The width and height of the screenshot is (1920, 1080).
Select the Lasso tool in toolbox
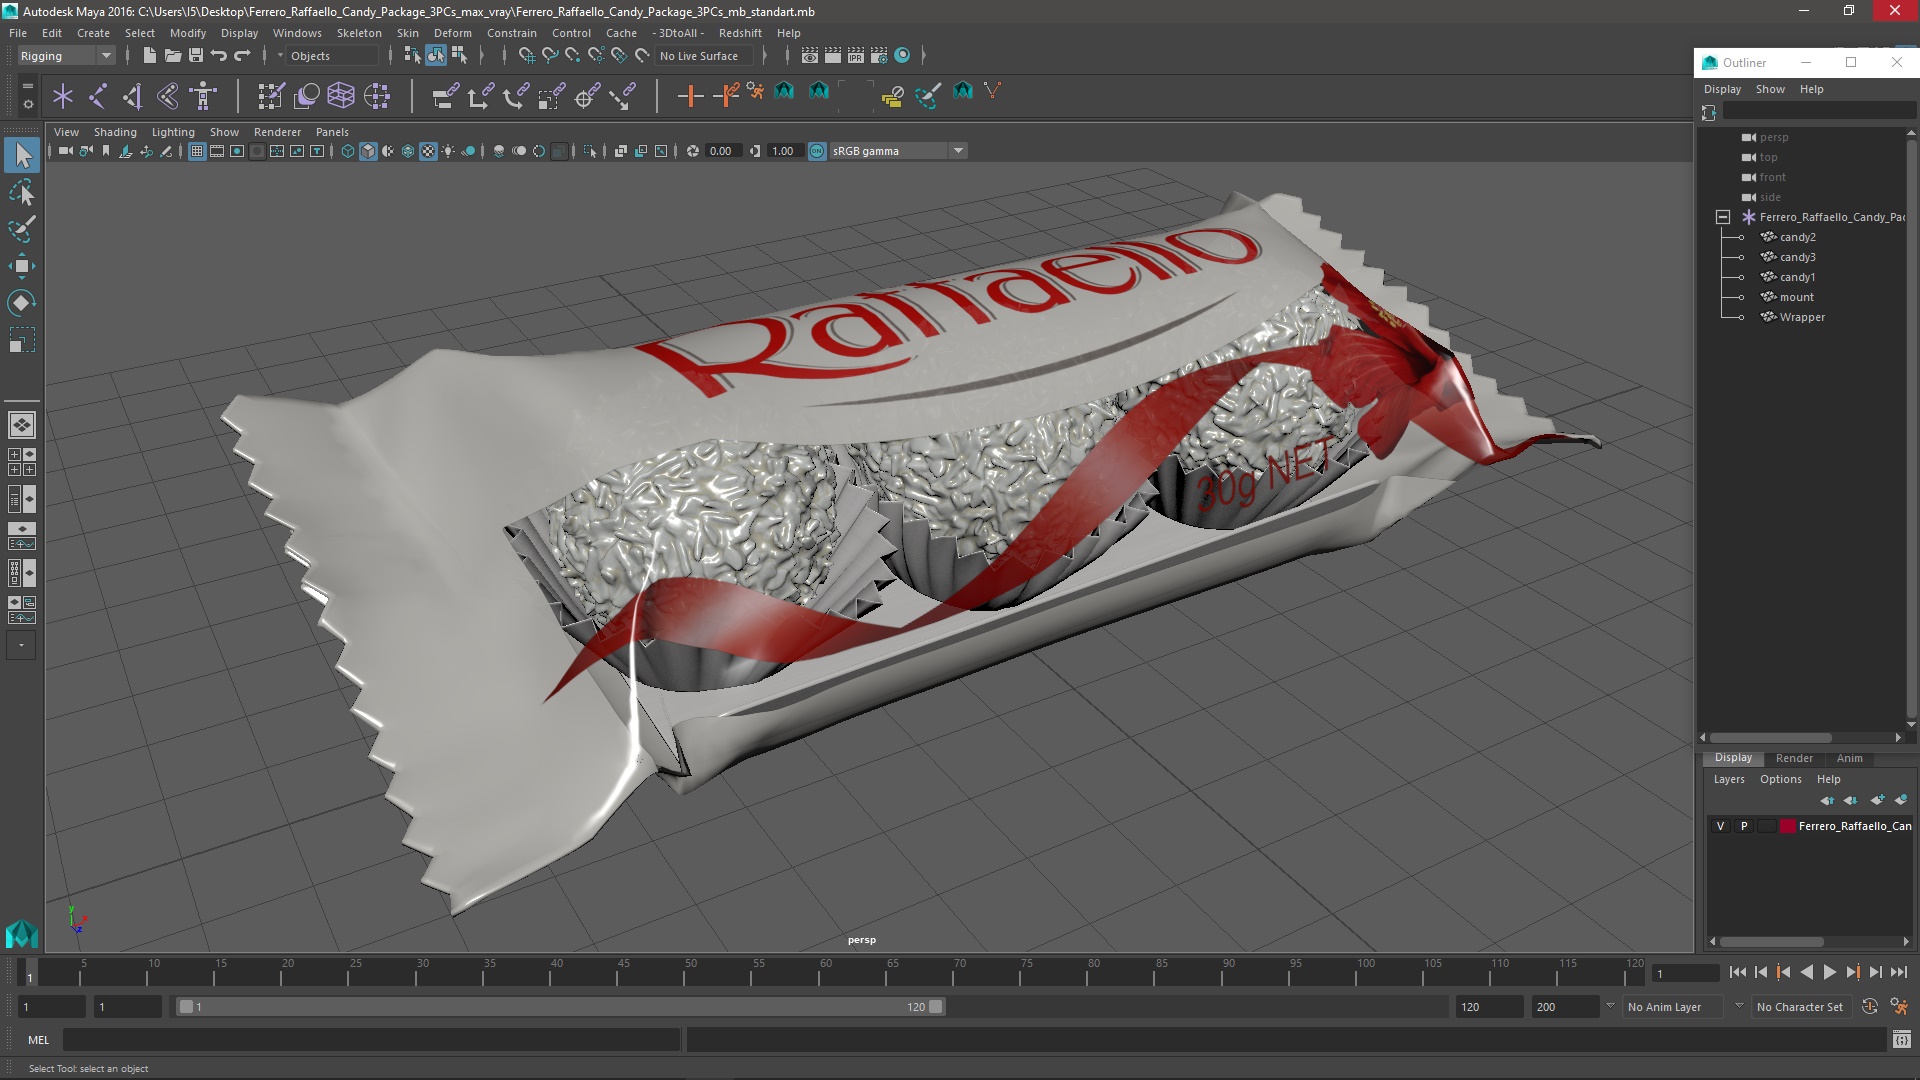(x=22, y=192)
